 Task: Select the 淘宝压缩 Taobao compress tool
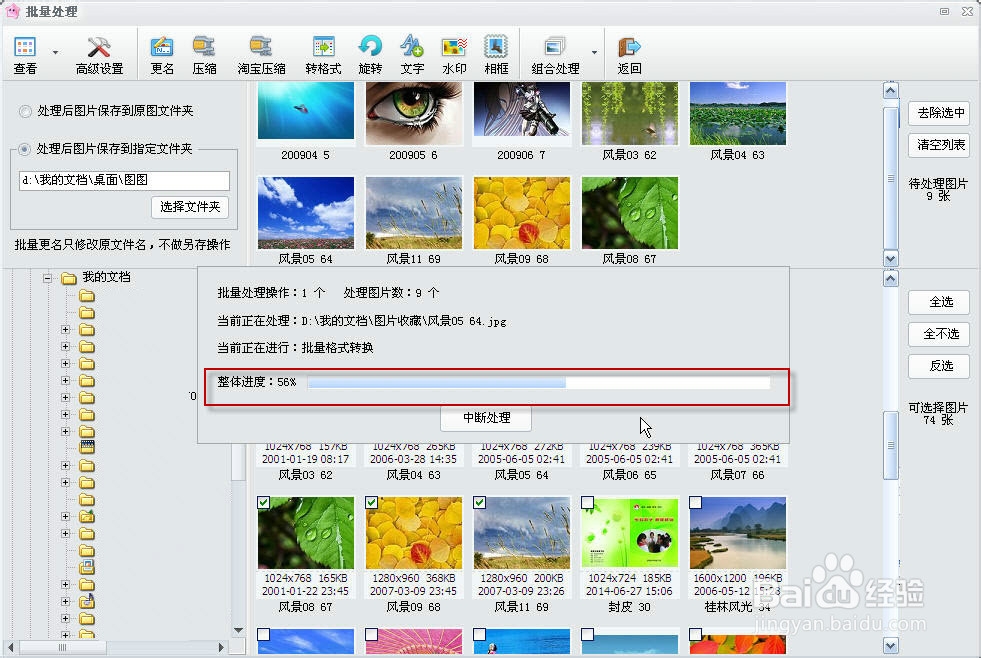point(257,52)
